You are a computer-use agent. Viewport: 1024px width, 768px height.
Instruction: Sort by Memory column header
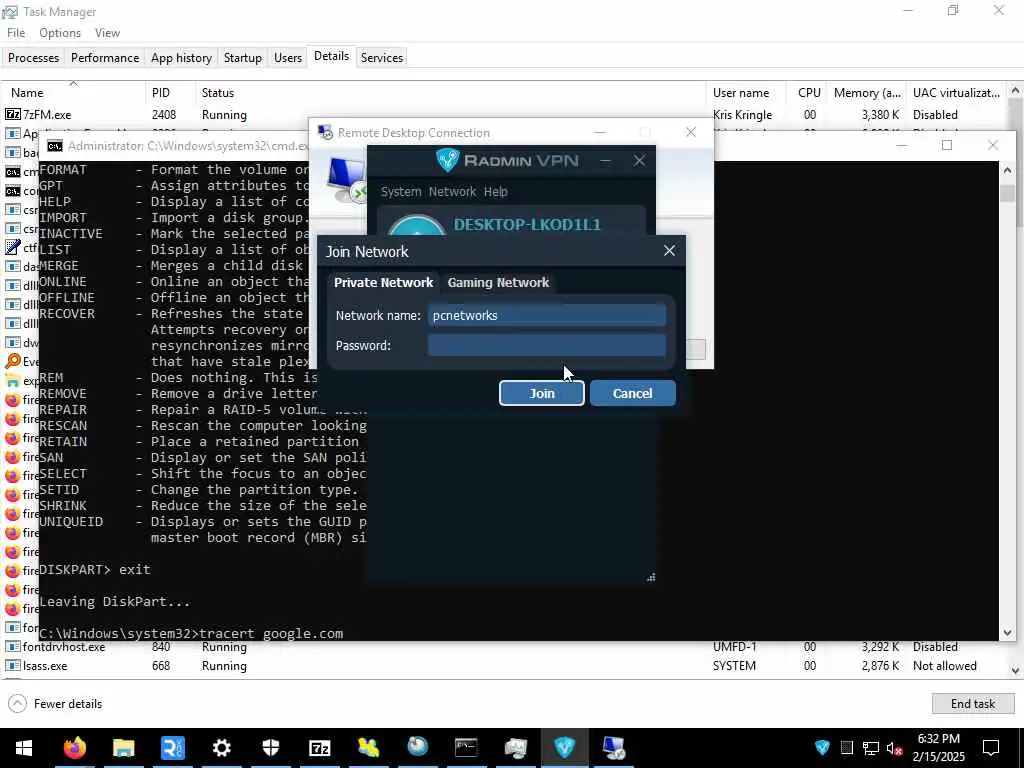click(867, 93)
